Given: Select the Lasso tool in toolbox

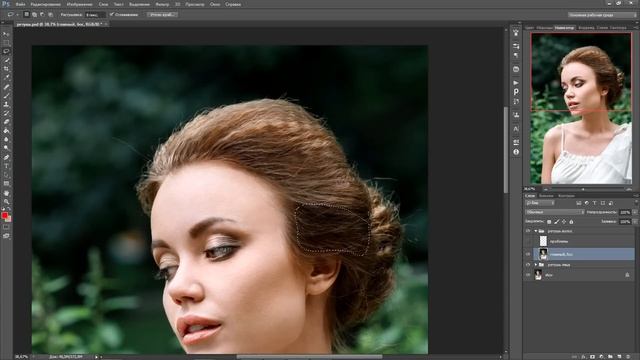Looking at the screenshot, I should tap(6, 51).
